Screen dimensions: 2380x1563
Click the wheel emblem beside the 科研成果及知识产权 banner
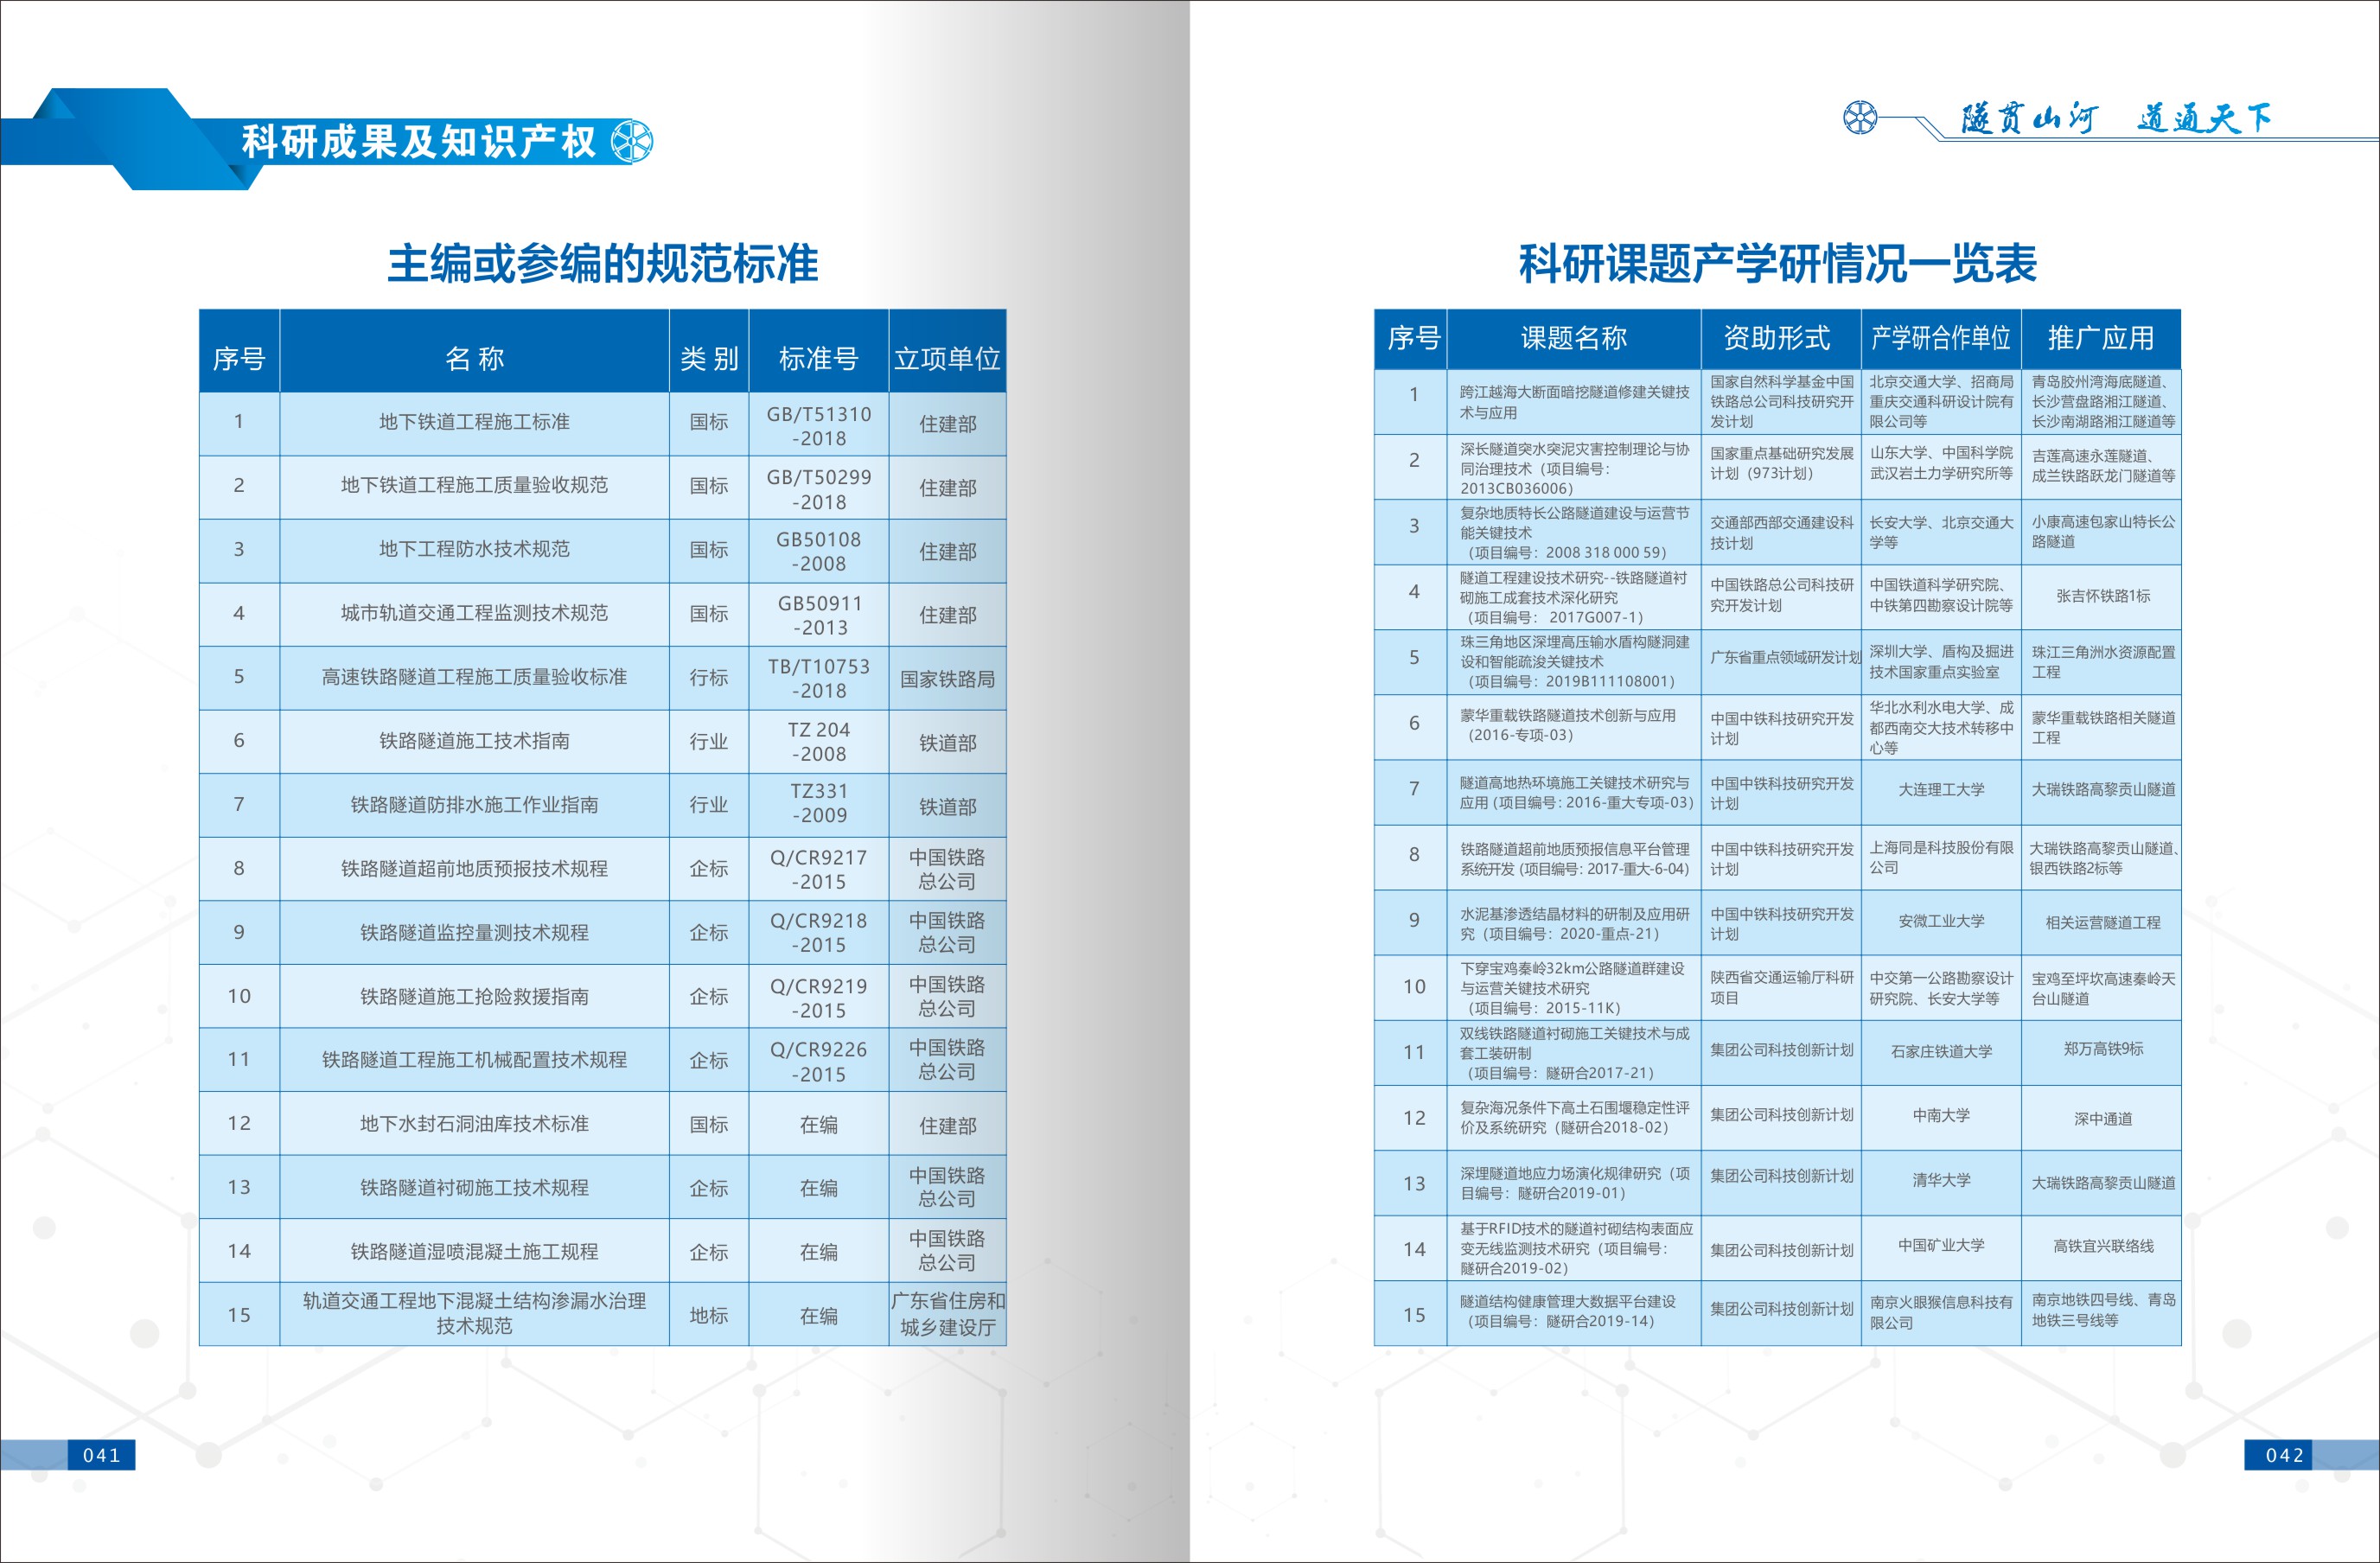coord(631,141)
